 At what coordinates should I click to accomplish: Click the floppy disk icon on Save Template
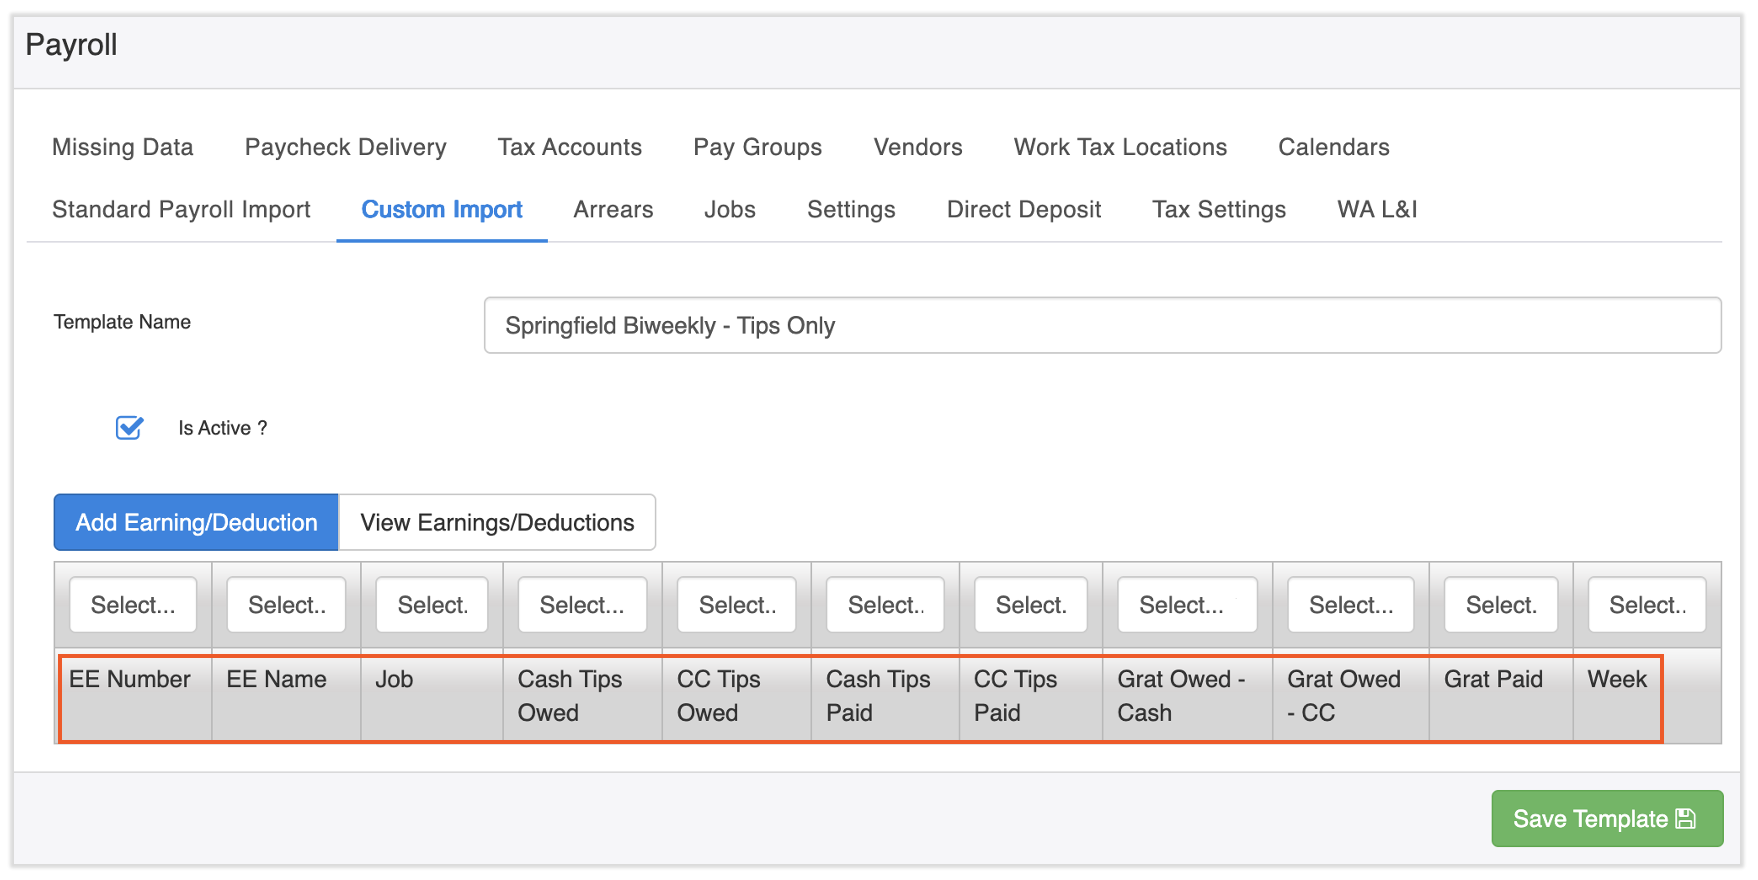(x=1685, y=819)
